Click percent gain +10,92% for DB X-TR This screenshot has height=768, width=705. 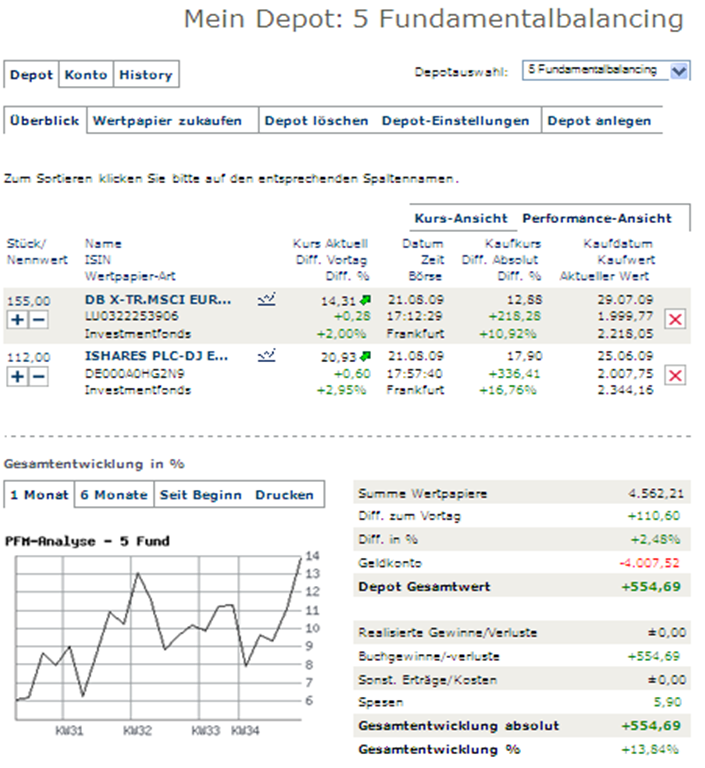tap(508, 334)
